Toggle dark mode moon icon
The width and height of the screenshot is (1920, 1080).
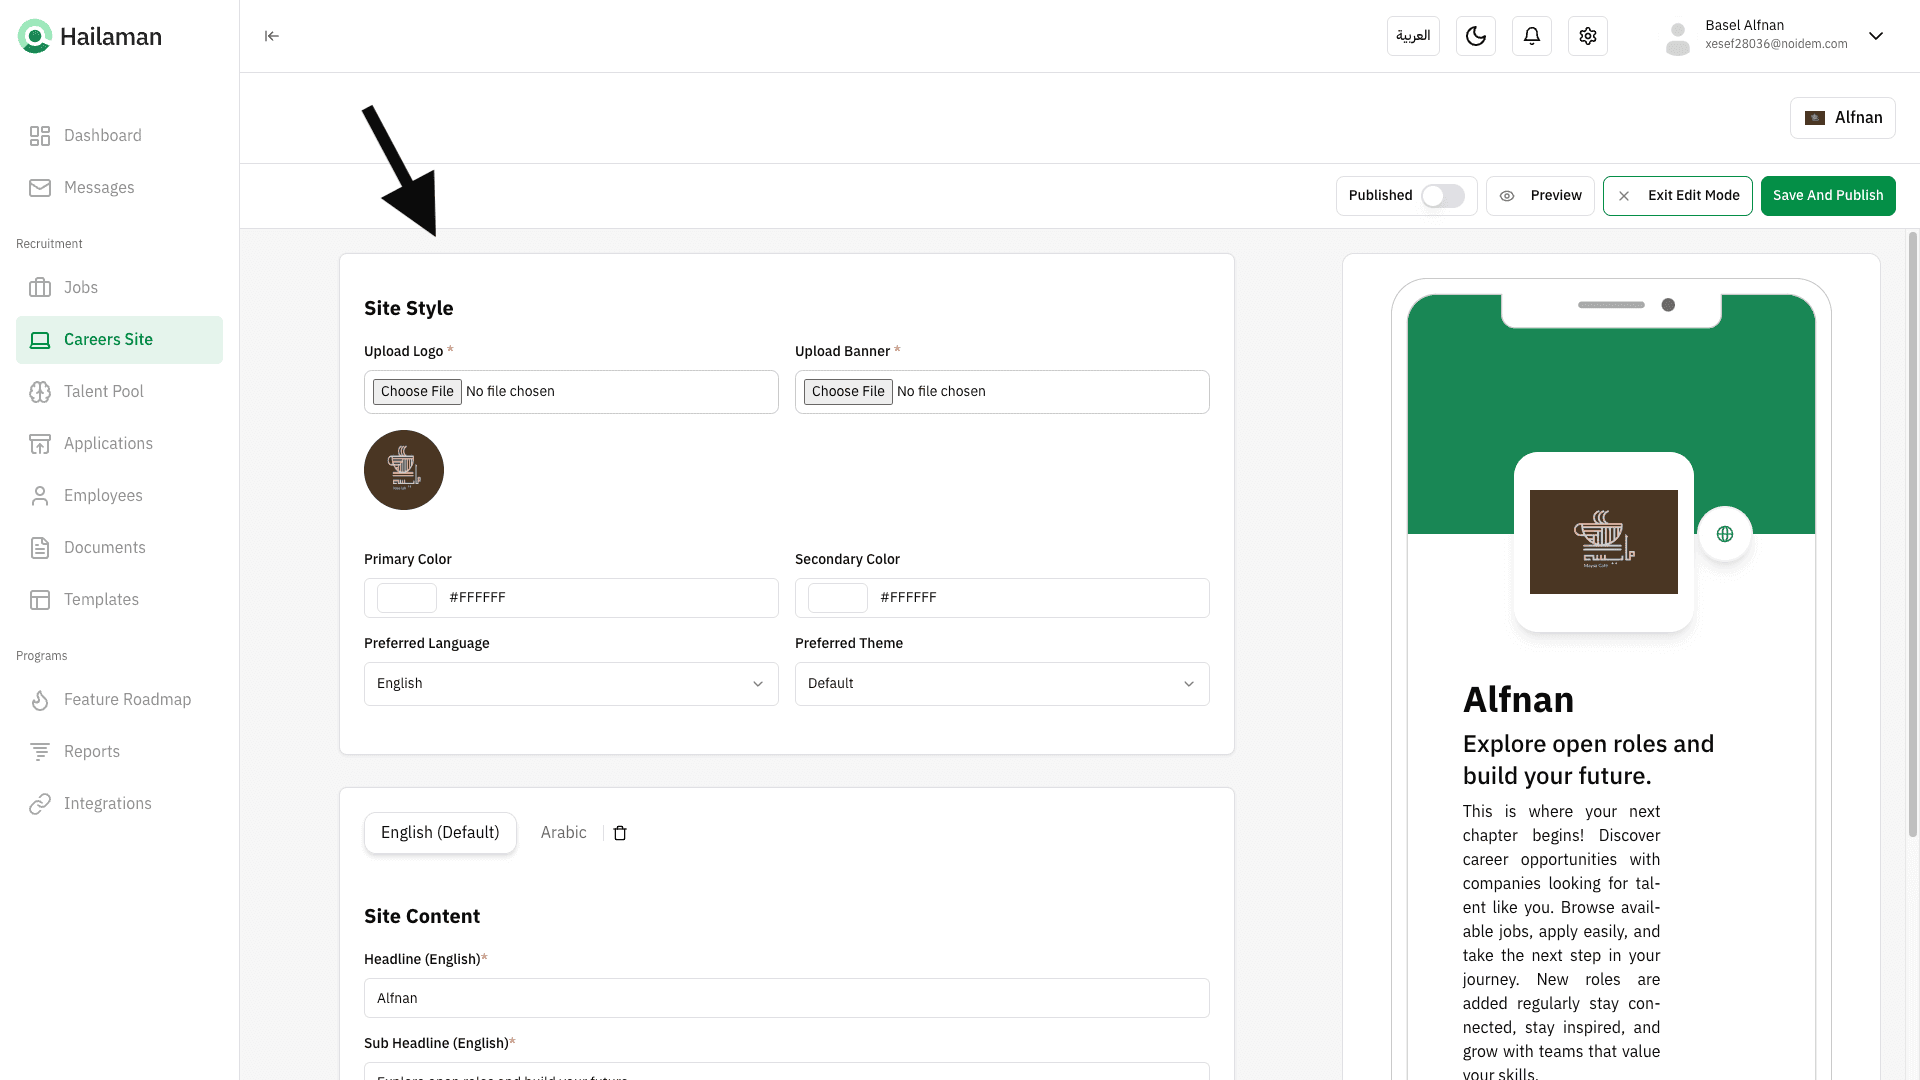pyautogui.click(x=1475, y=36)
